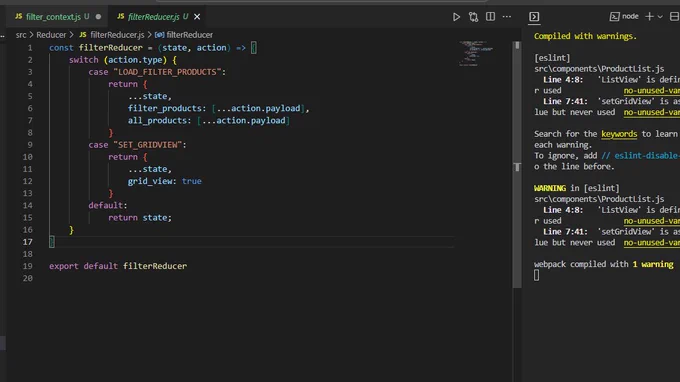This screenshot has width=680, height=382.
Task: Click the src breadcrumb
Action: (21, 35)
